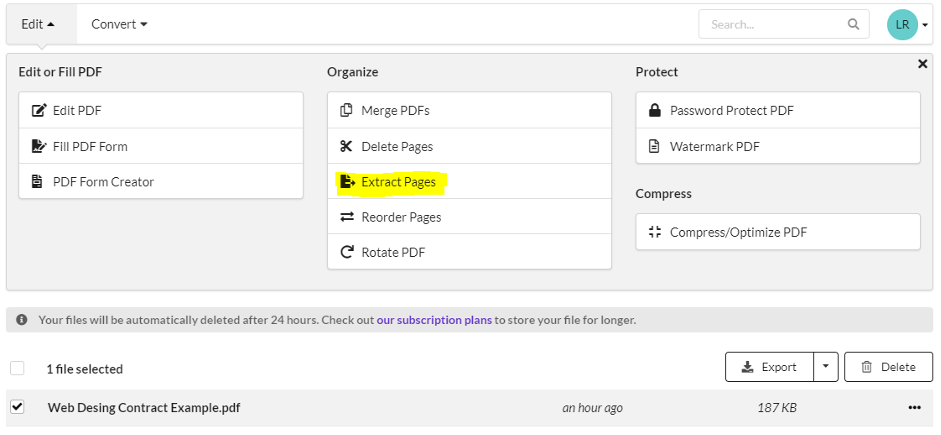Click the Delete button
Image resolution: width=941 pixels, height=435 pixels.
888,367
